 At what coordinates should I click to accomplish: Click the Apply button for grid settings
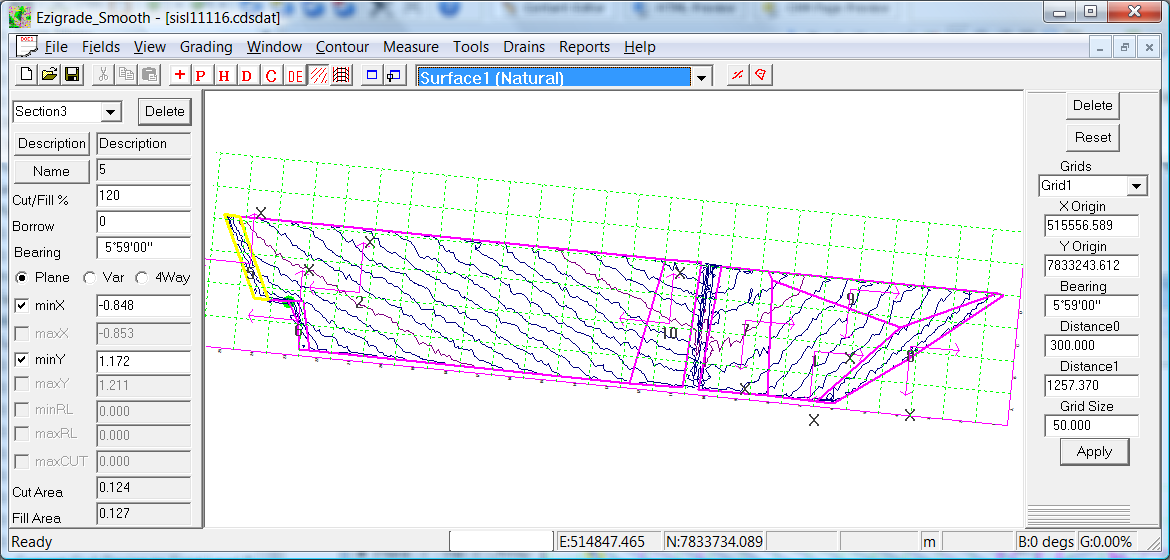(1094, 452)
